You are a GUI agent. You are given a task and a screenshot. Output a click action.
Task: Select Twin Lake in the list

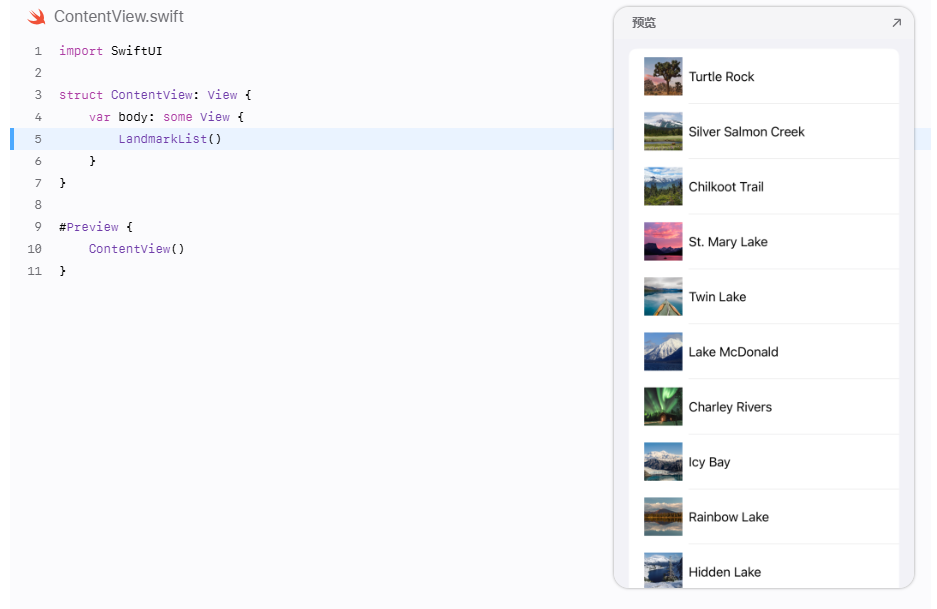click(x=764, y=296)
